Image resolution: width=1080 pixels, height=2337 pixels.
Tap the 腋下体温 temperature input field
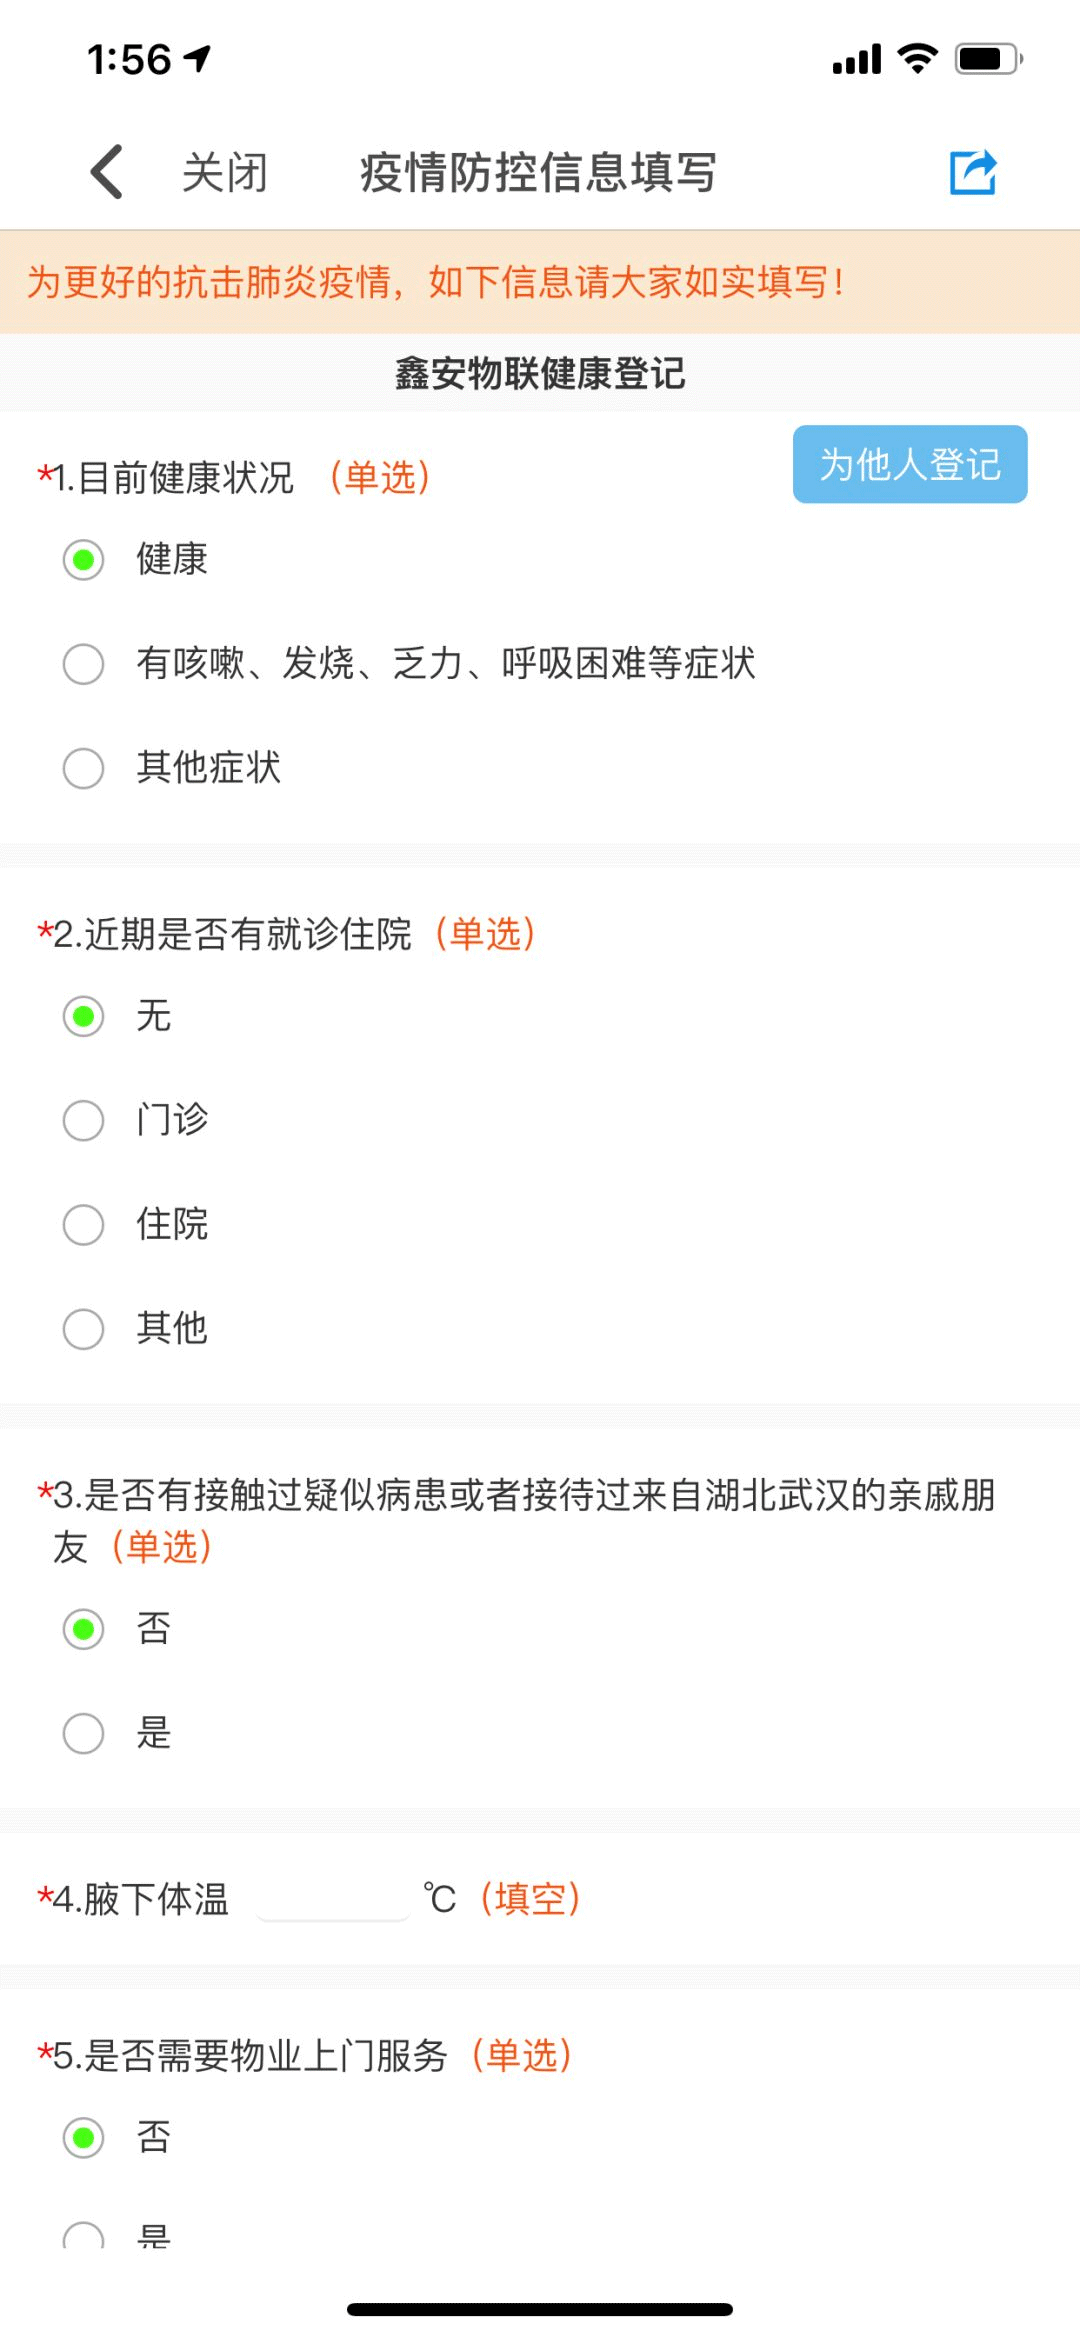333,1898
